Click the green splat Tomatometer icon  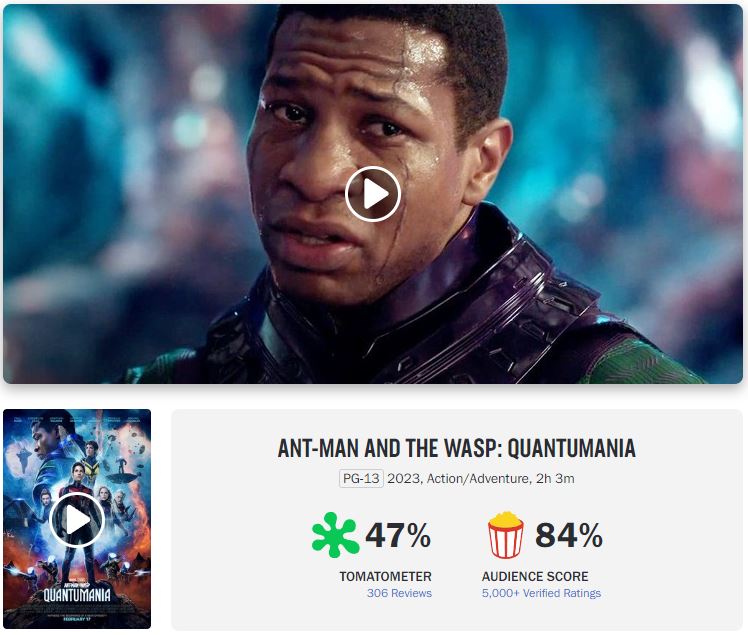click(335, 535)
